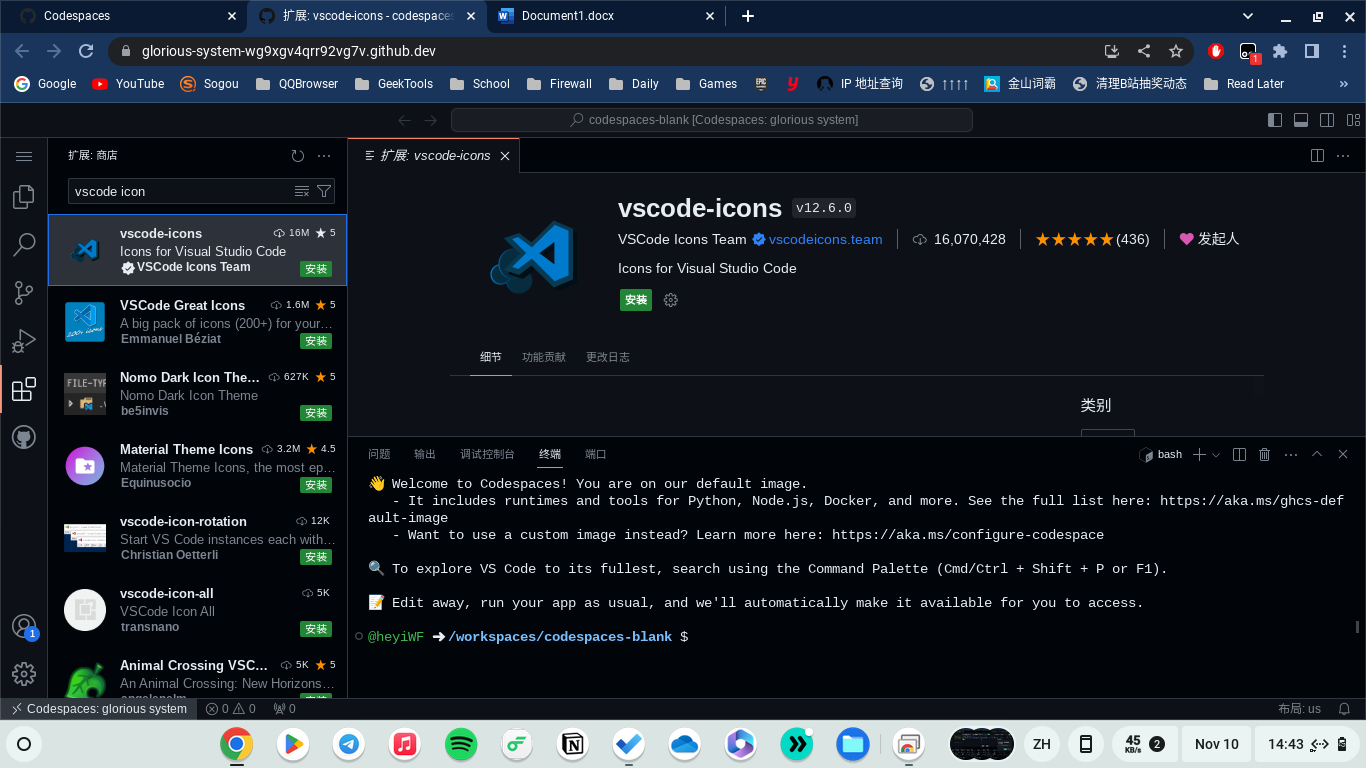
Task: Open the Manage gear in activity bar
Action: [x=24, y=674]
